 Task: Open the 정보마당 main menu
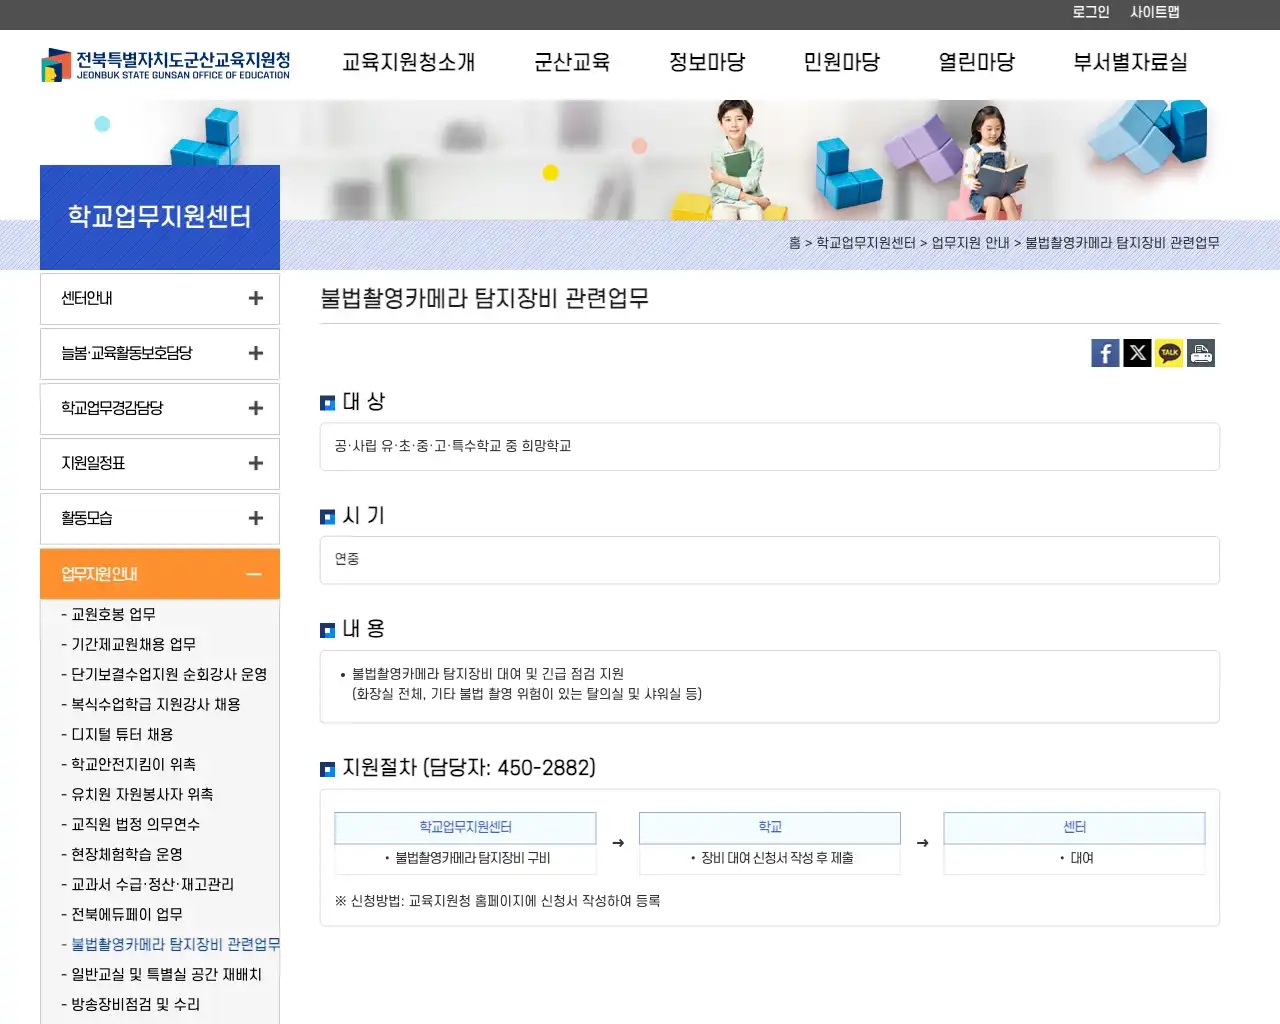pos(707,62)
